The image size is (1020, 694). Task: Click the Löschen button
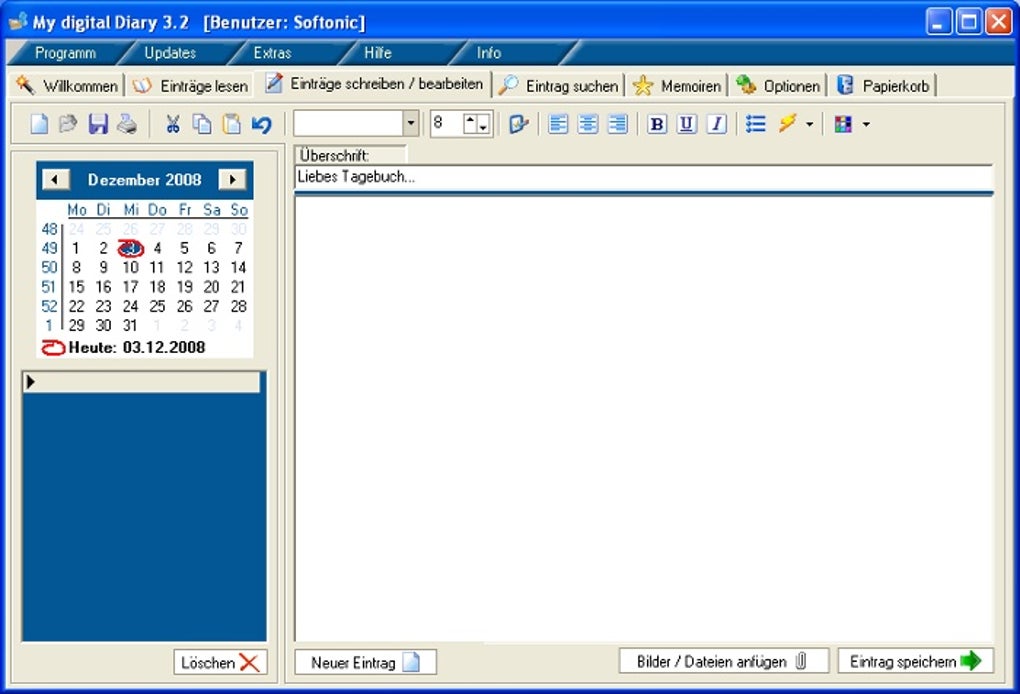(x=220, y=662)
